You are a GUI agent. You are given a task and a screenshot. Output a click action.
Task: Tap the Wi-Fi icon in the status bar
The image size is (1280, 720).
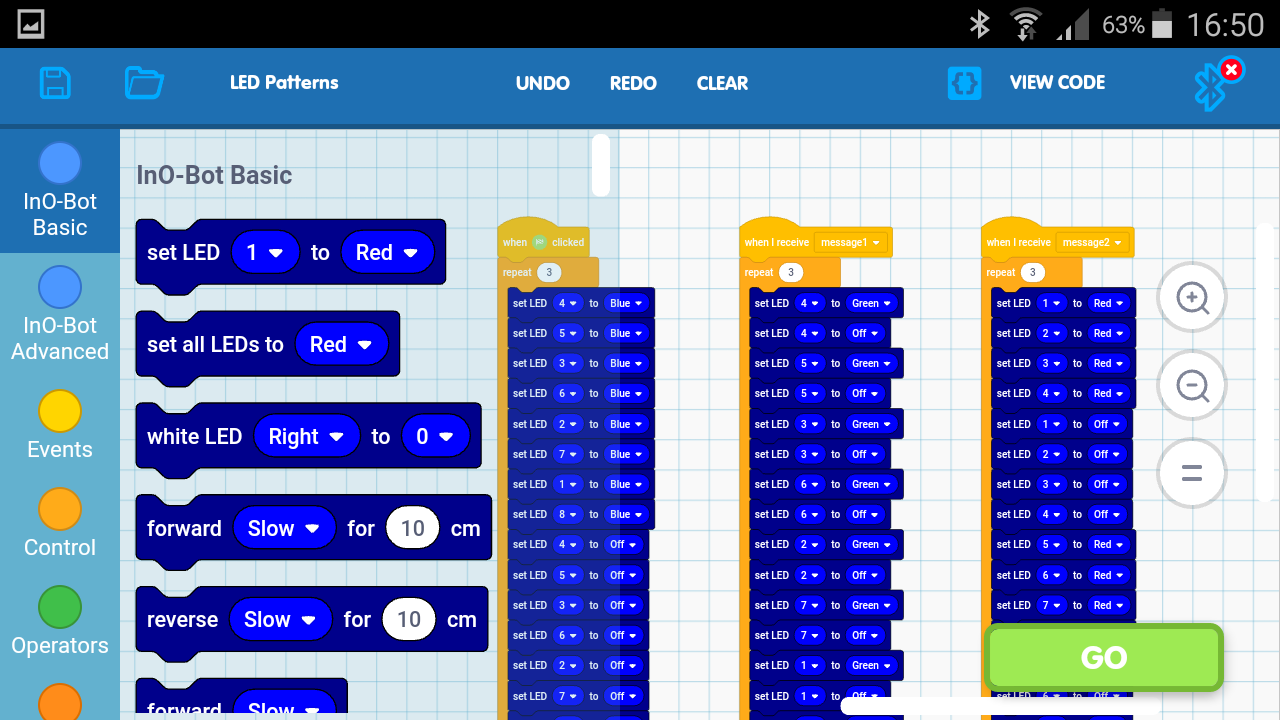click(x=1025, y=24)
